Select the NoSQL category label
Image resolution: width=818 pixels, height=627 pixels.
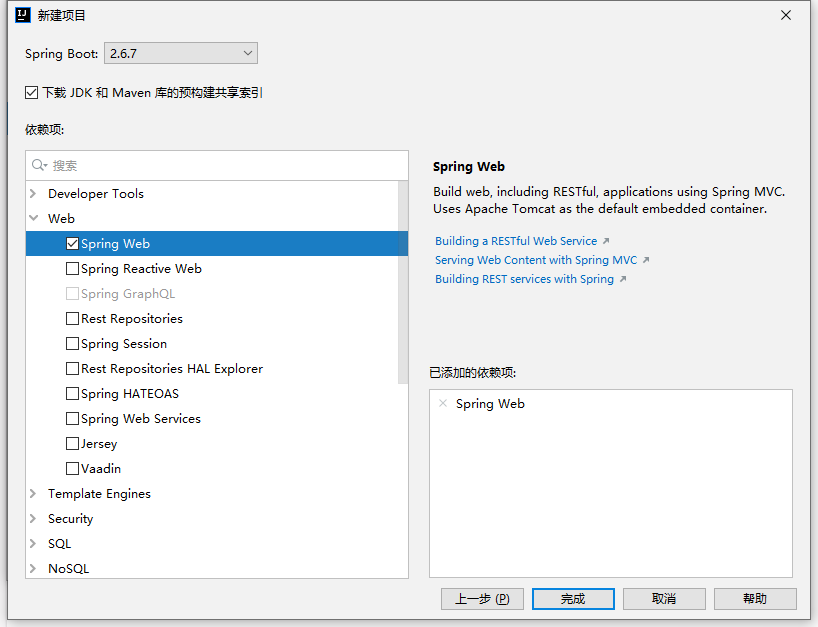(x=68, y=569)
